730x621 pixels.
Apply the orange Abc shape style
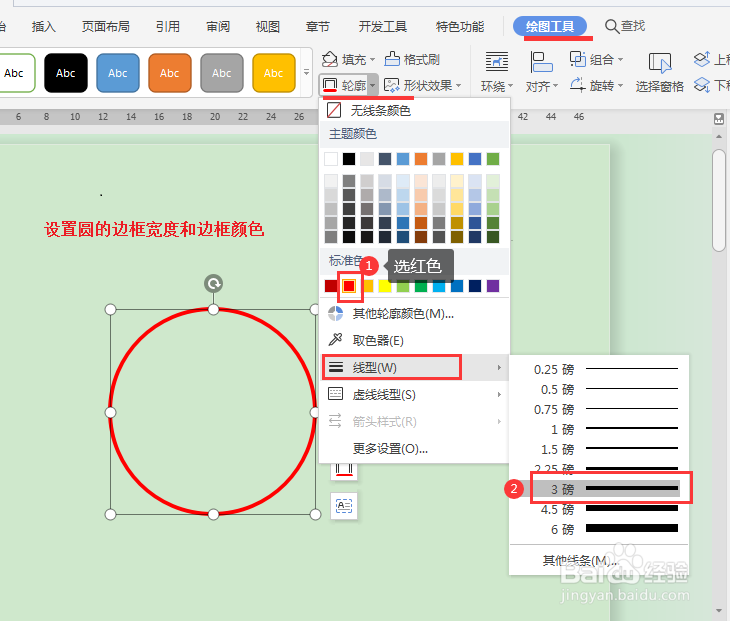click(170, 73)
